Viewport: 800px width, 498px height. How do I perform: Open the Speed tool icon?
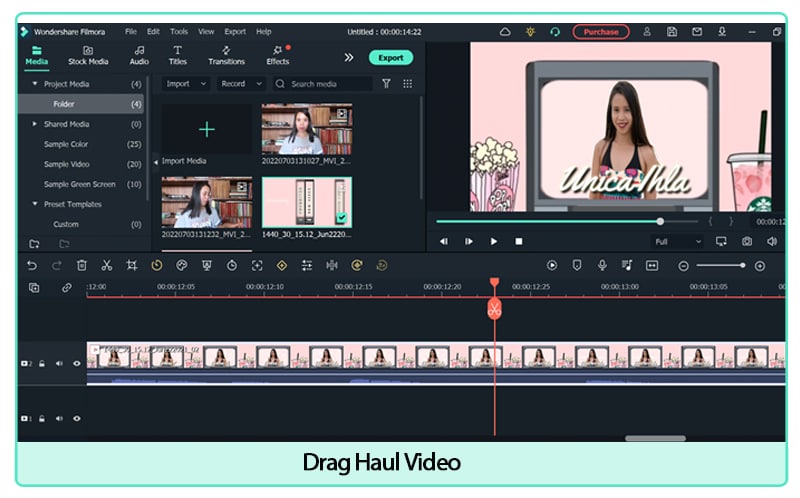(157, 265)
